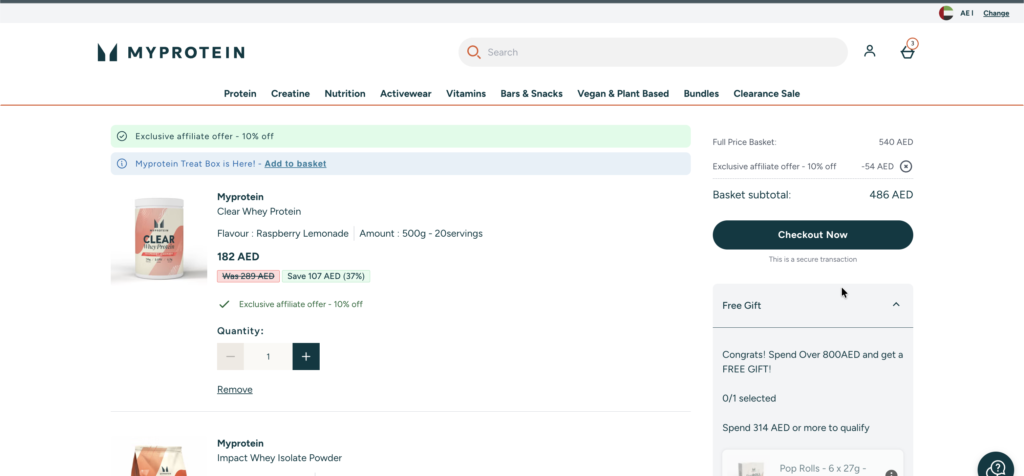This screenshot has width=1024, height=476.
Task: Open the Bundles menu
Action: tap(701, 94)
